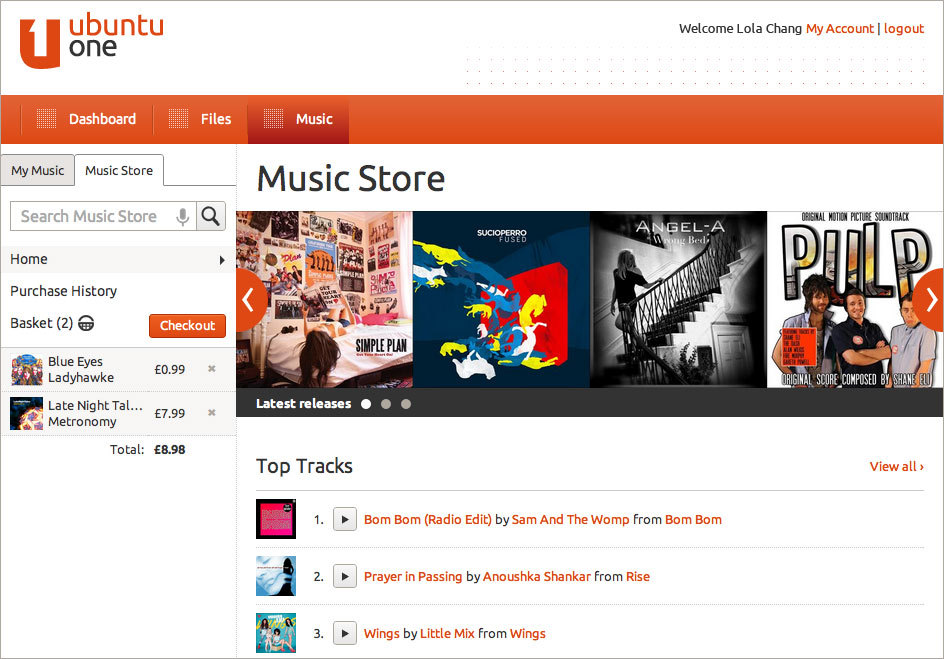Remove Late Night Tales from the basket

[x=212, y=412]
